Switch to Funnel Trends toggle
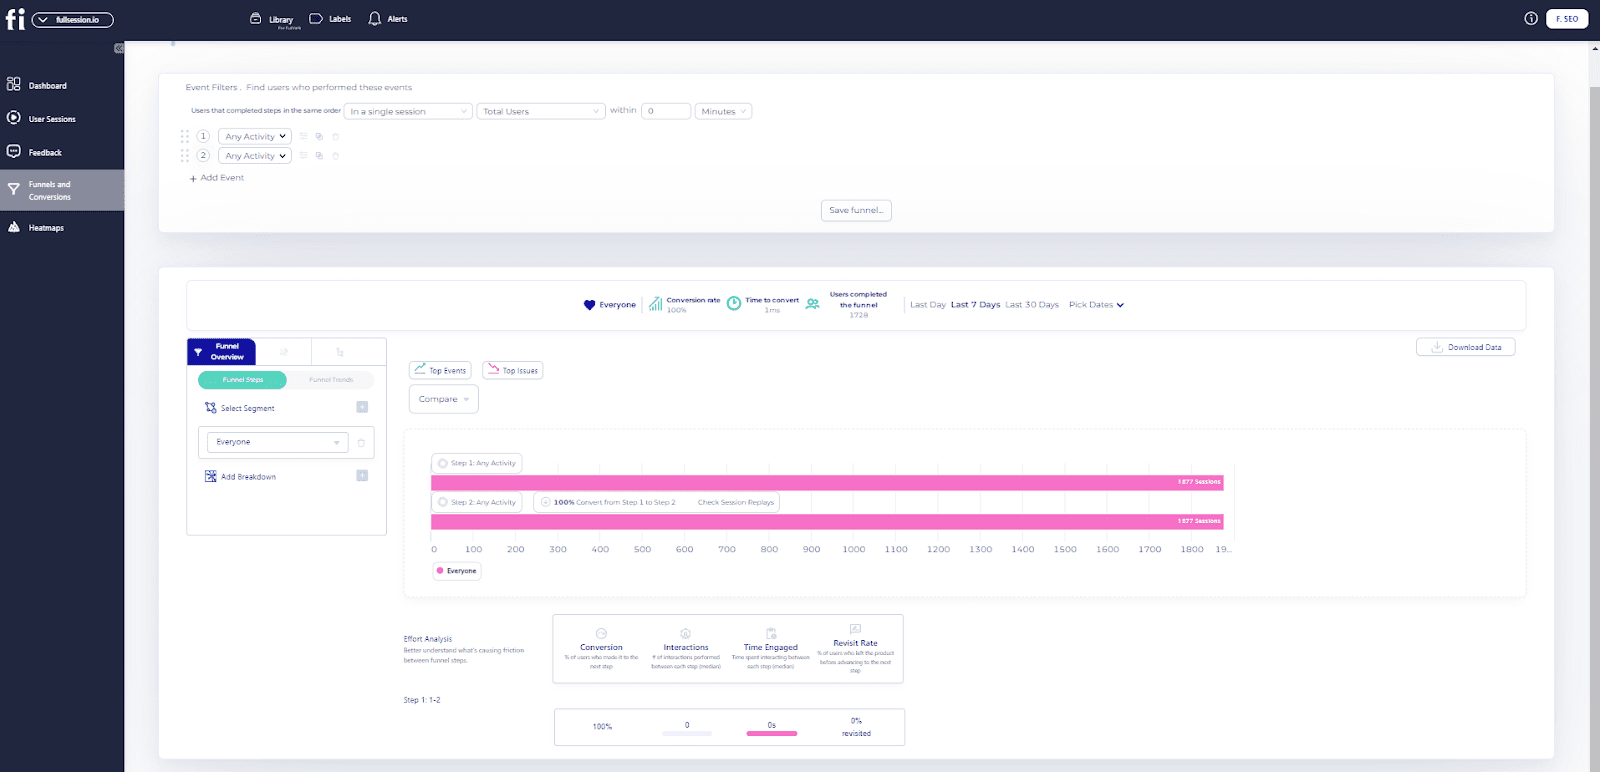Viewport: 1600px width, 772px height. 331,380
